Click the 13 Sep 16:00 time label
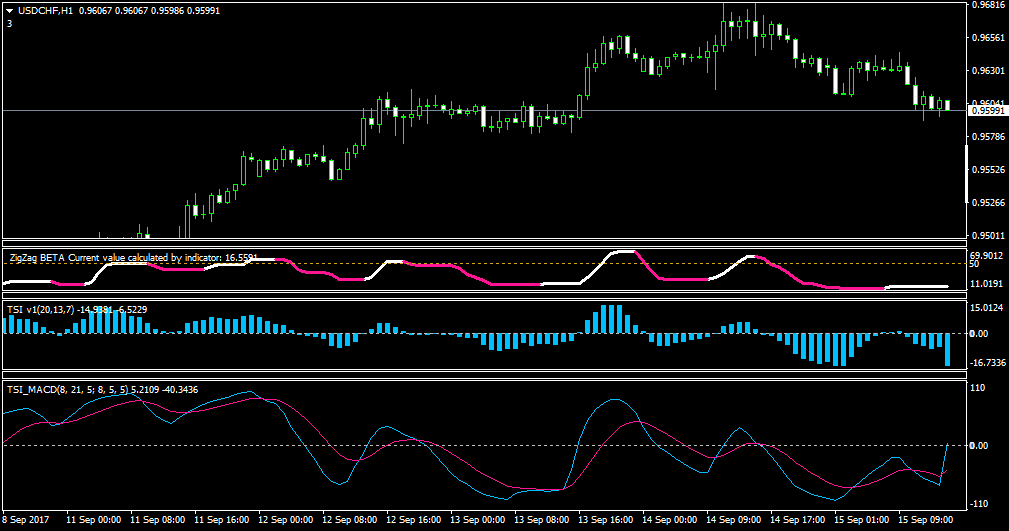This screenshot has height=531, width=1009. pyautogui.click(x=606, y=519)
